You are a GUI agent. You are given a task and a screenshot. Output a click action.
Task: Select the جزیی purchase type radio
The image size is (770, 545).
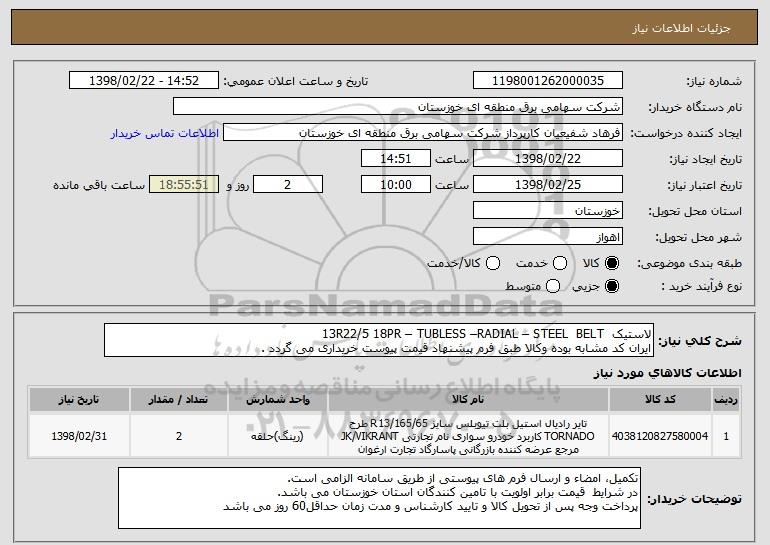(x=612, y=286)
